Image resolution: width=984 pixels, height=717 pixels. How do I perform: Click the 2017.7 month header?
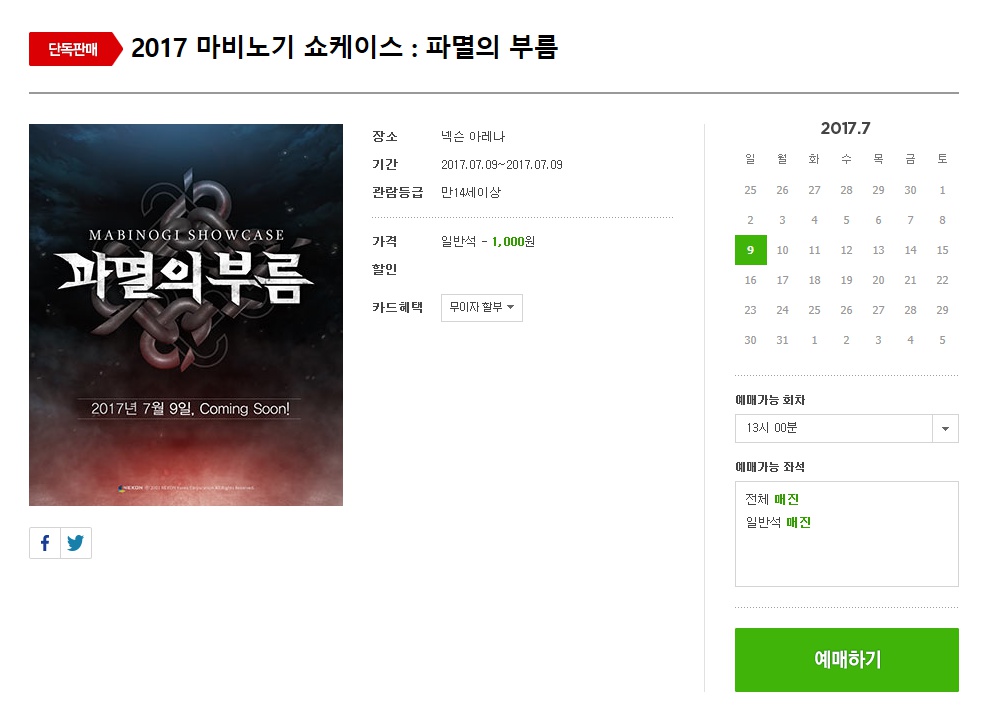(845, 129)
